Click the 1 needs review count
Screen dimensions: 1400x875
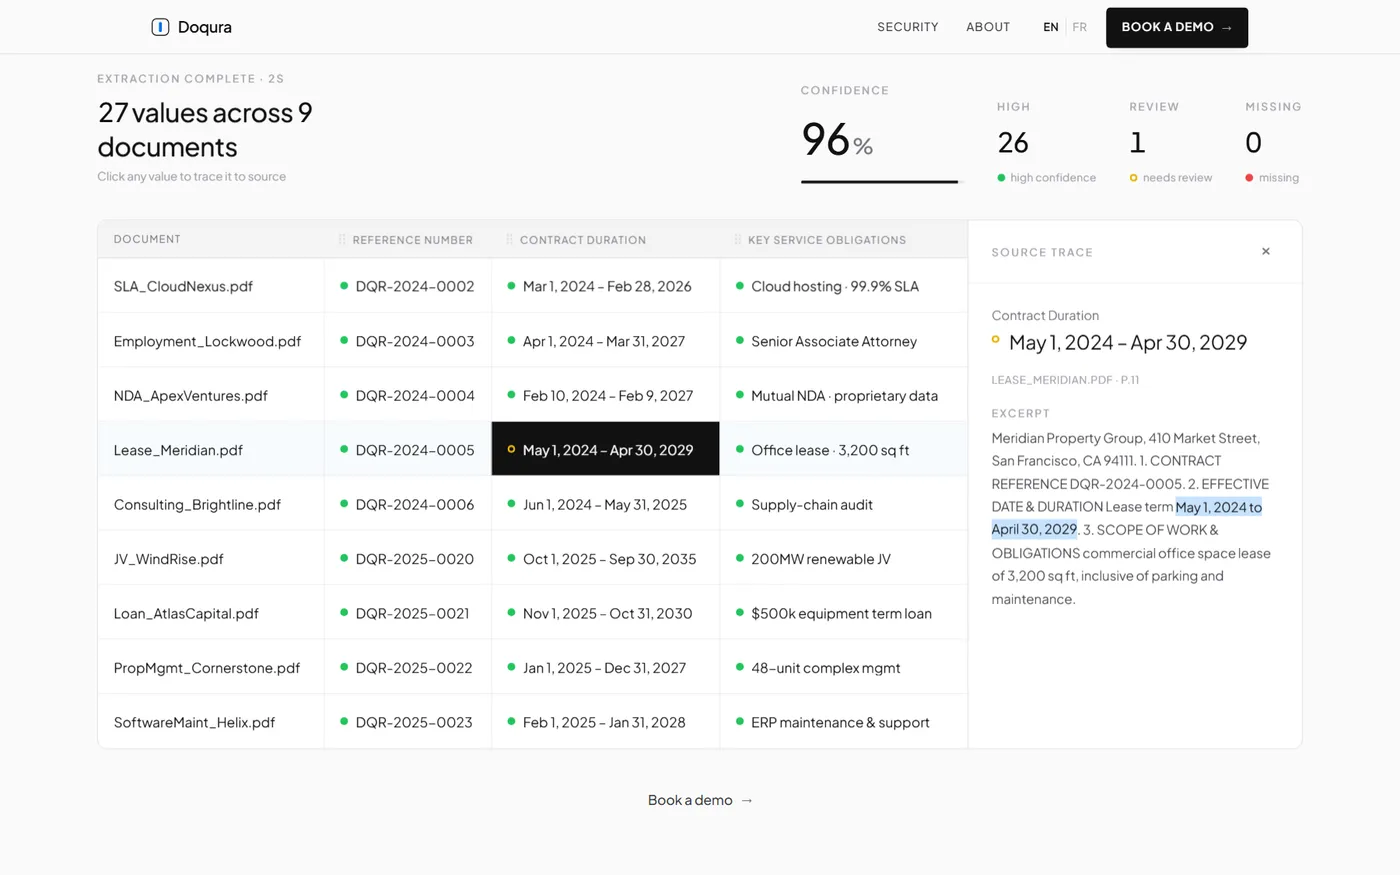1137,143
